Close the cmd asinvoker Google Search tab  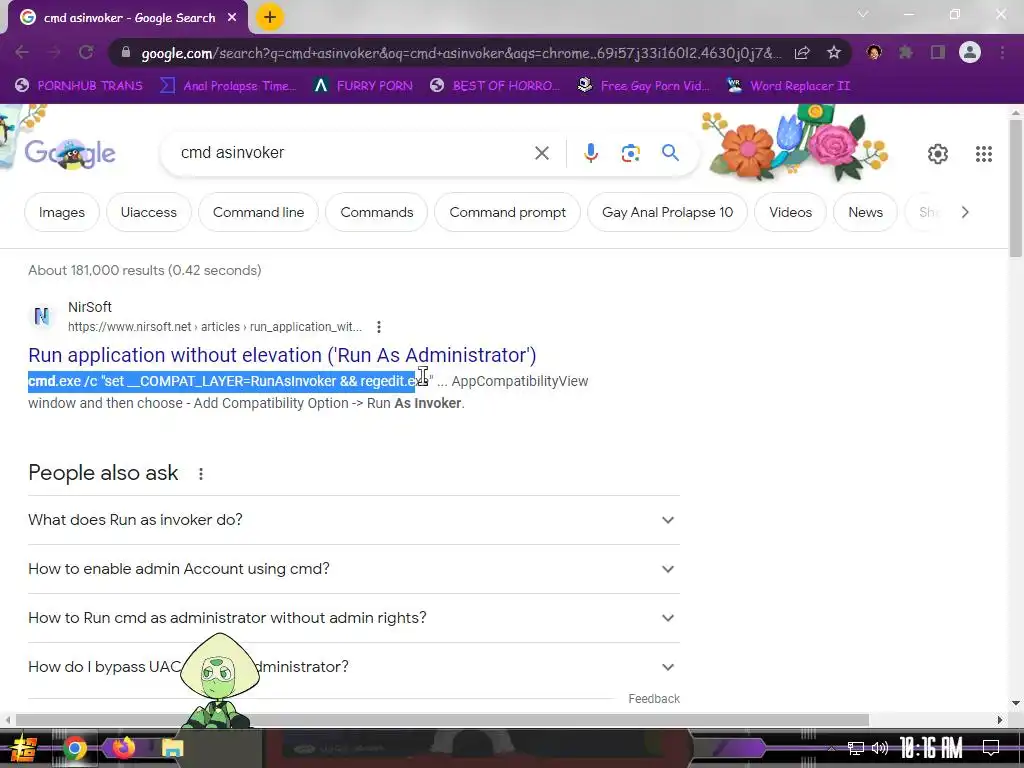click(x=232, y=18)
